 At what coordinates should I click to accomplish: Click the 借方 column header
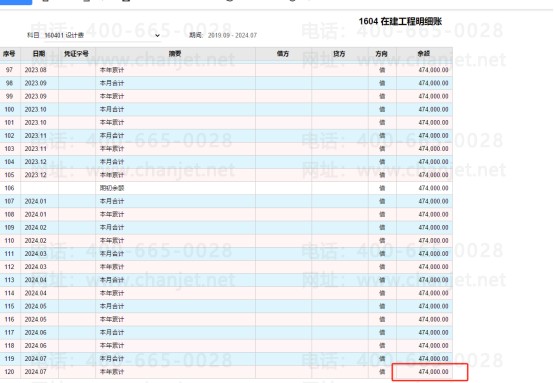[283, 54]
